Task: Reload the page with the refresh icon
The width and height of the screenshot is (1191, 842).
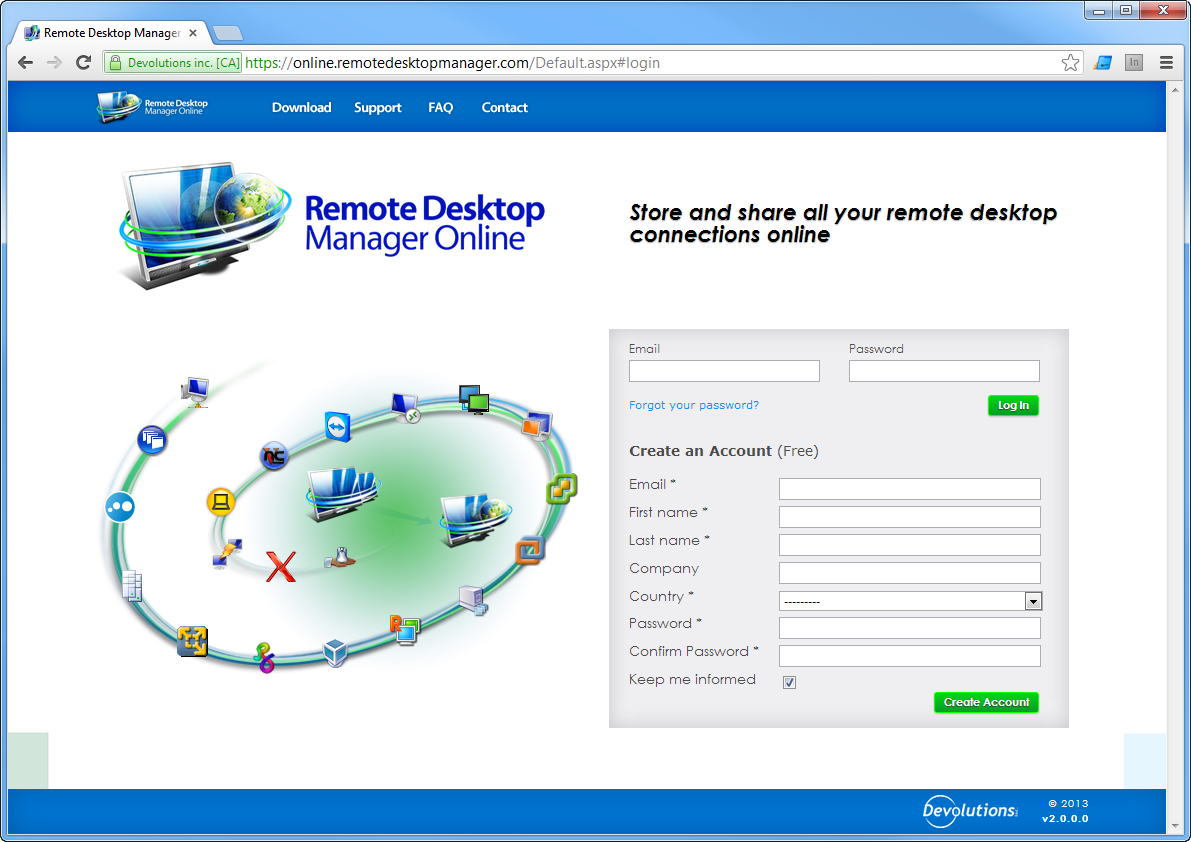Action: pyautogui.click(x=84, y=63)
